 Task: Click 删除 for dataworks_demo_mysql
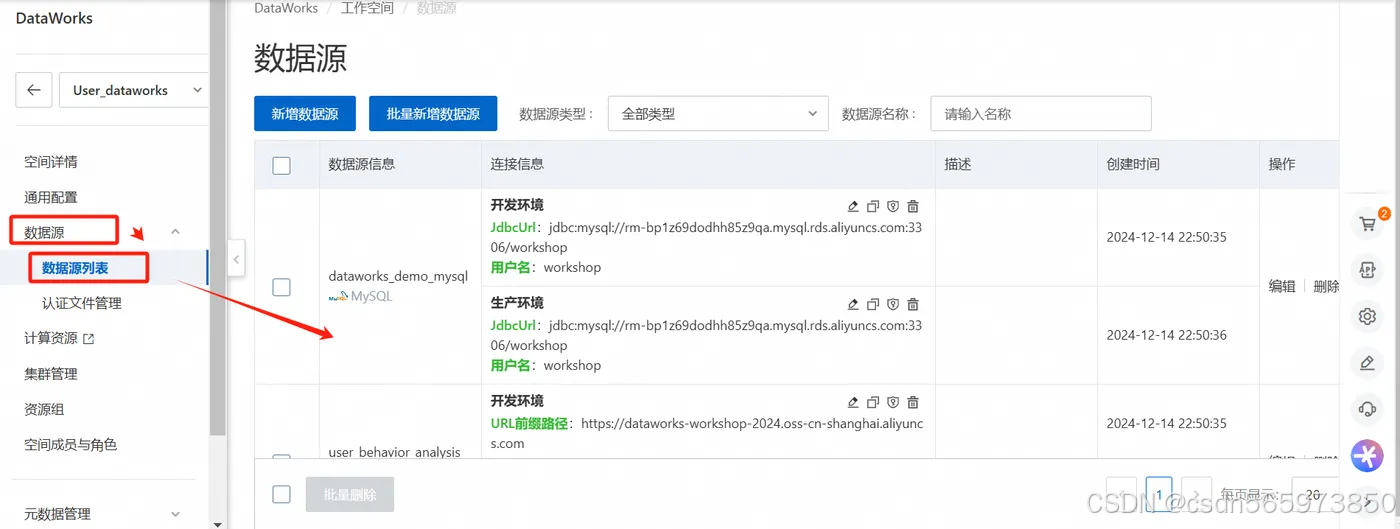pyautogui.click(x=1326, y=286)
